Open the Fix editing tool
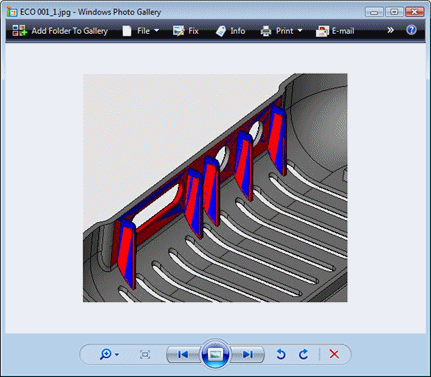 [x=186, y=31]
